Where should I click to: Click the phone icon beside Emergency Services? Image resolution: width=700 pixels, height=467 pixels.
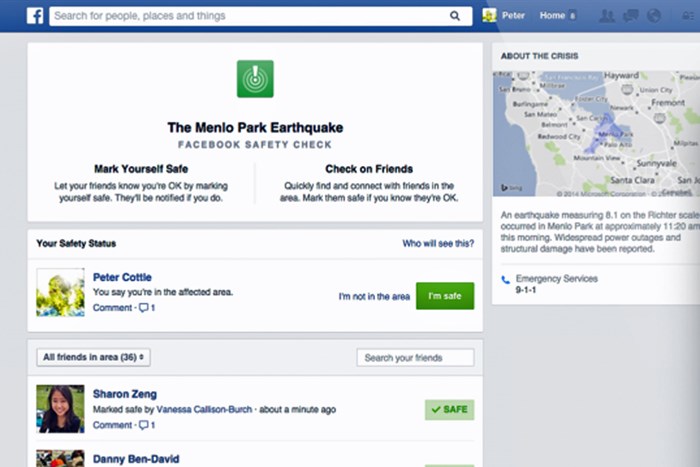pyautogui.click(x=505, y=280)
